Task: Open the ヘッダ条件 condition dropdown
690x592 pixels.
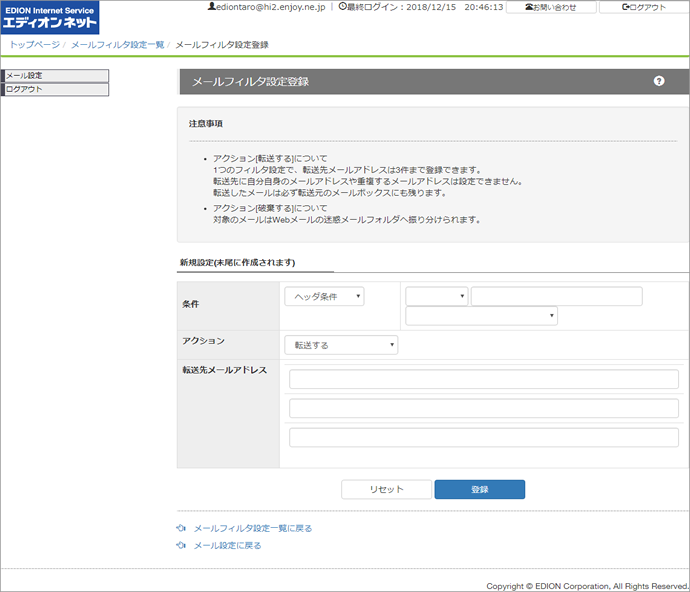Action: pos(324,297)
